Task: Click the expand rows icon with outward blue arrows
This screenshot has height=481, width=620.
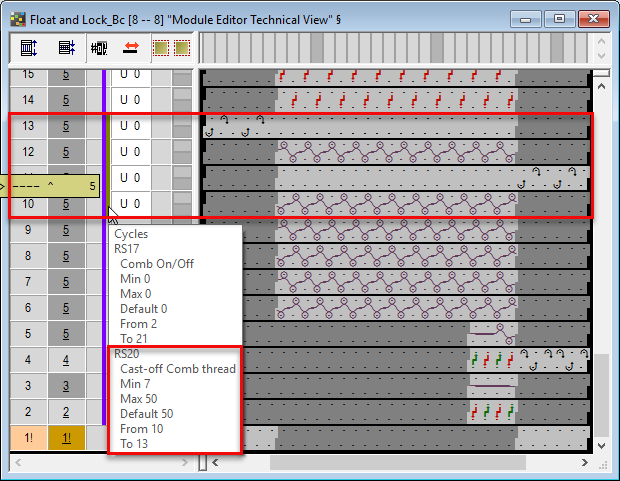Action: 29,47
